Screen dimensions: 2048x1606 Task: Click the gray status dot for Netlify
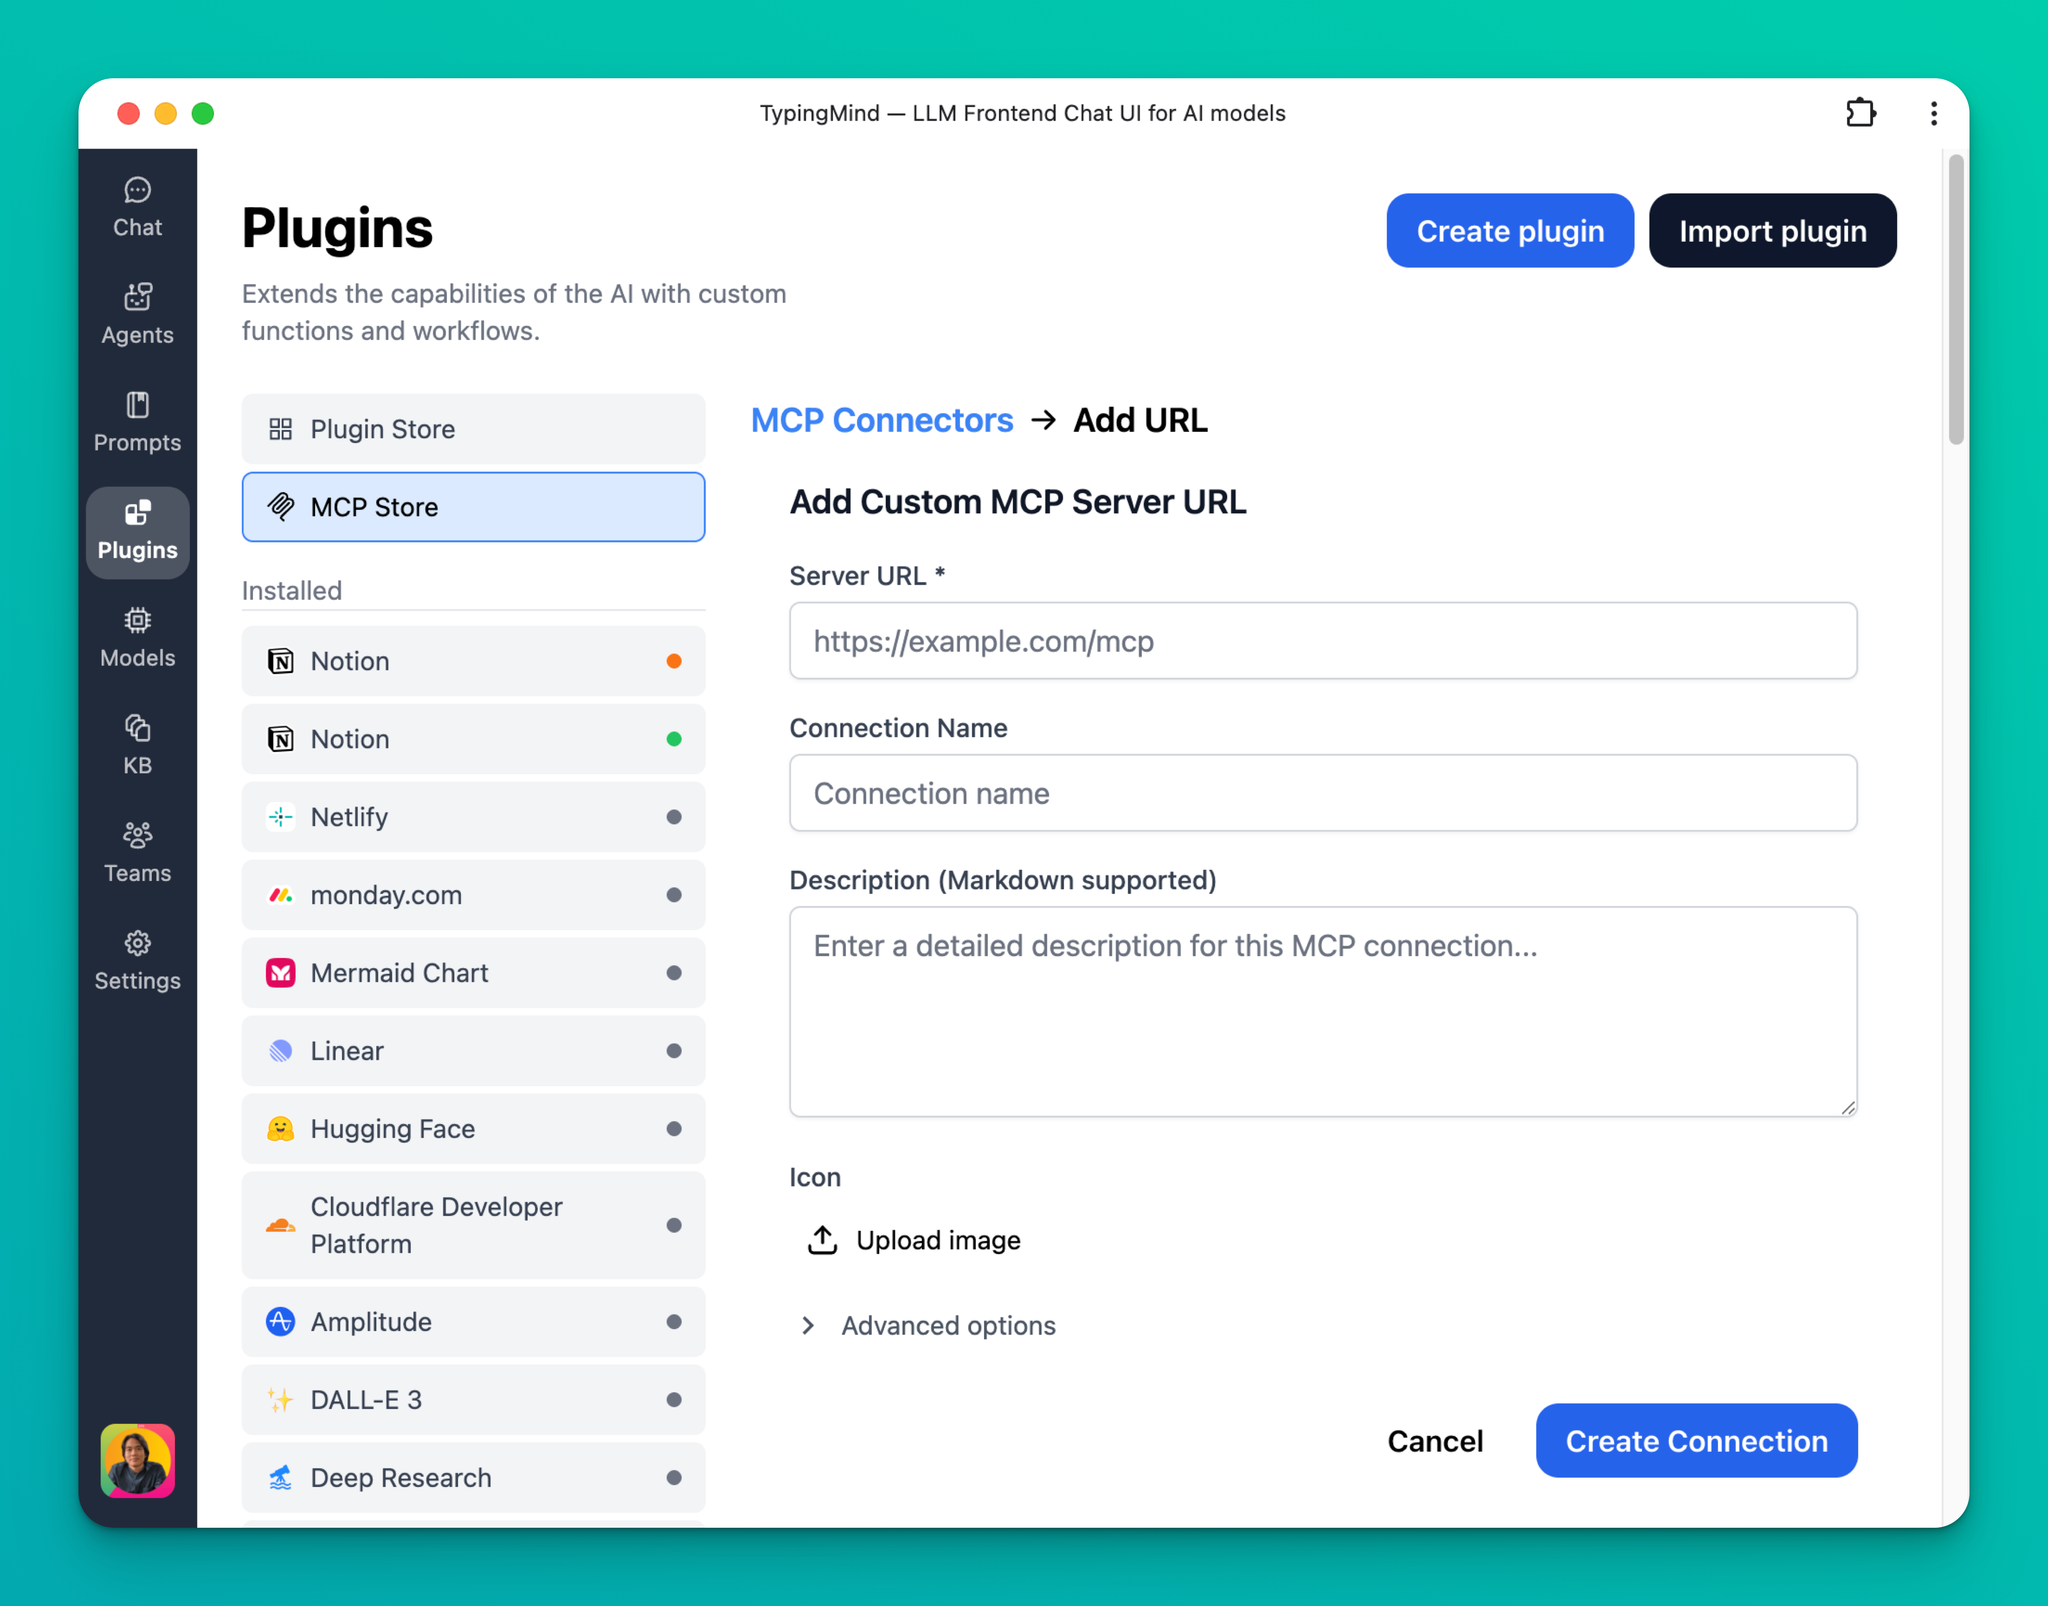coord(674,817)
